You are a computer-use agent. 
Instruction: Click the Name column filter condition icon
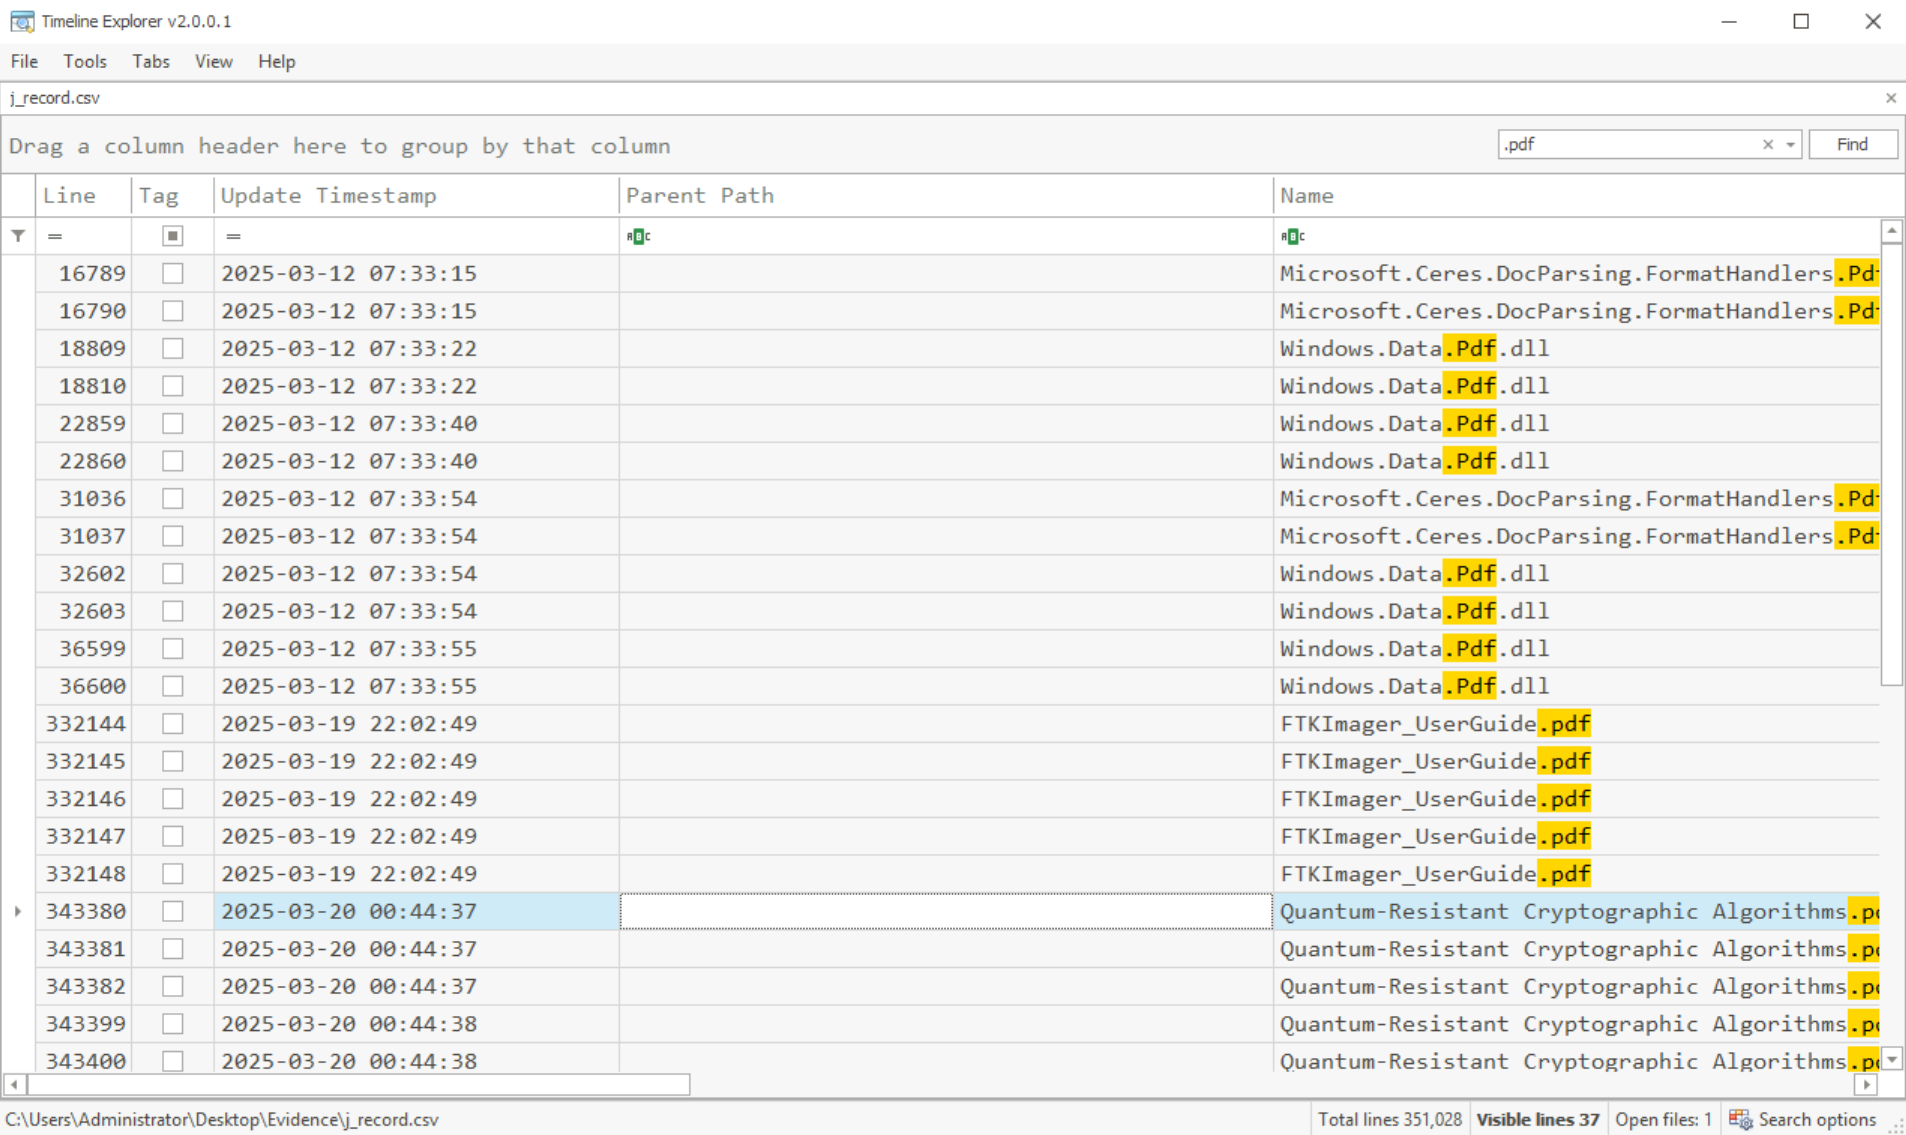click(1292, 236)
